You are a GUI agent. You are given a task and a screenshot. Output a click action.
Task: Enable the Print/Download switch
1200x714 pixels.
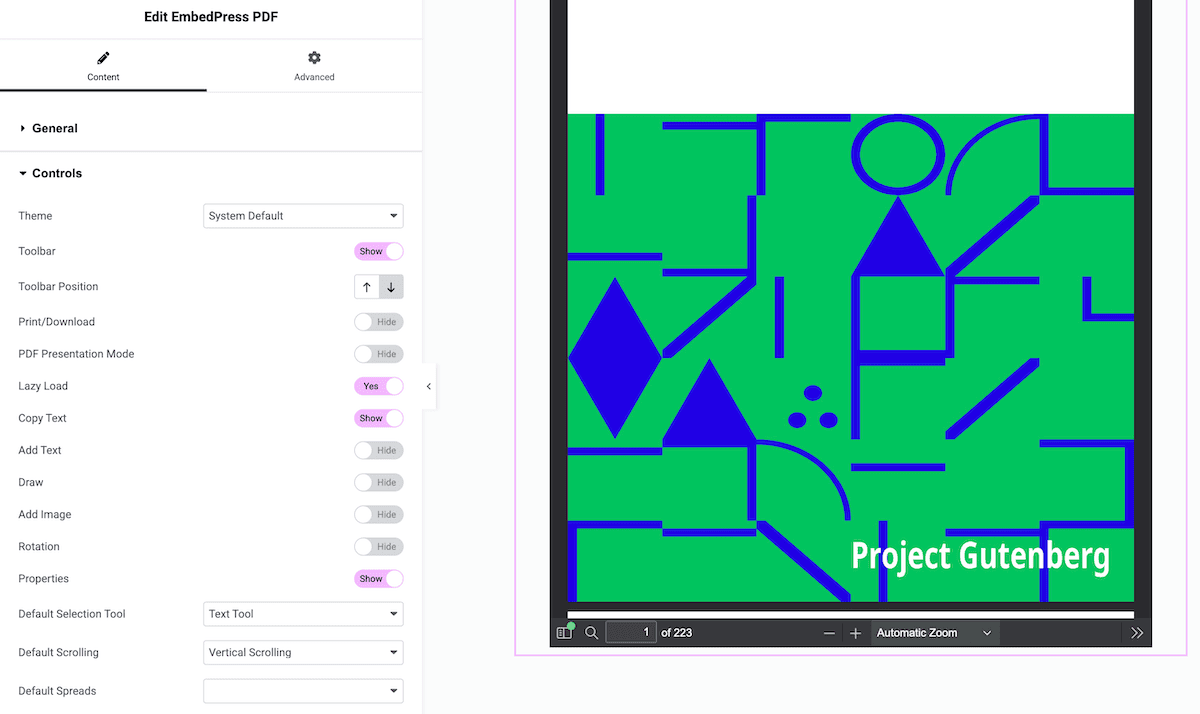379,322
